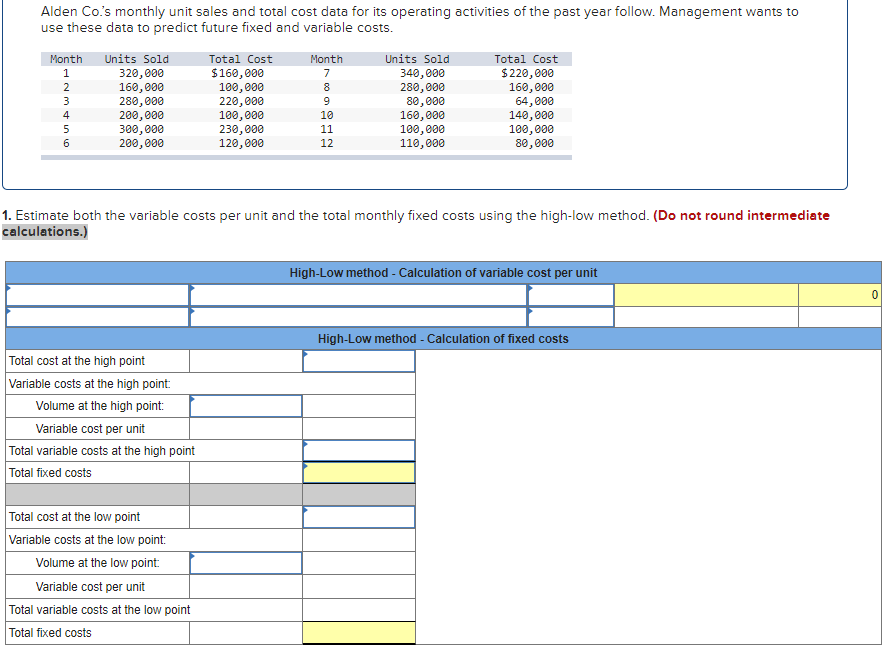Open narrow third dropdown cell in variable cost first row
The height and width of the screenshot is (653, 889).
tap(571, 295)
